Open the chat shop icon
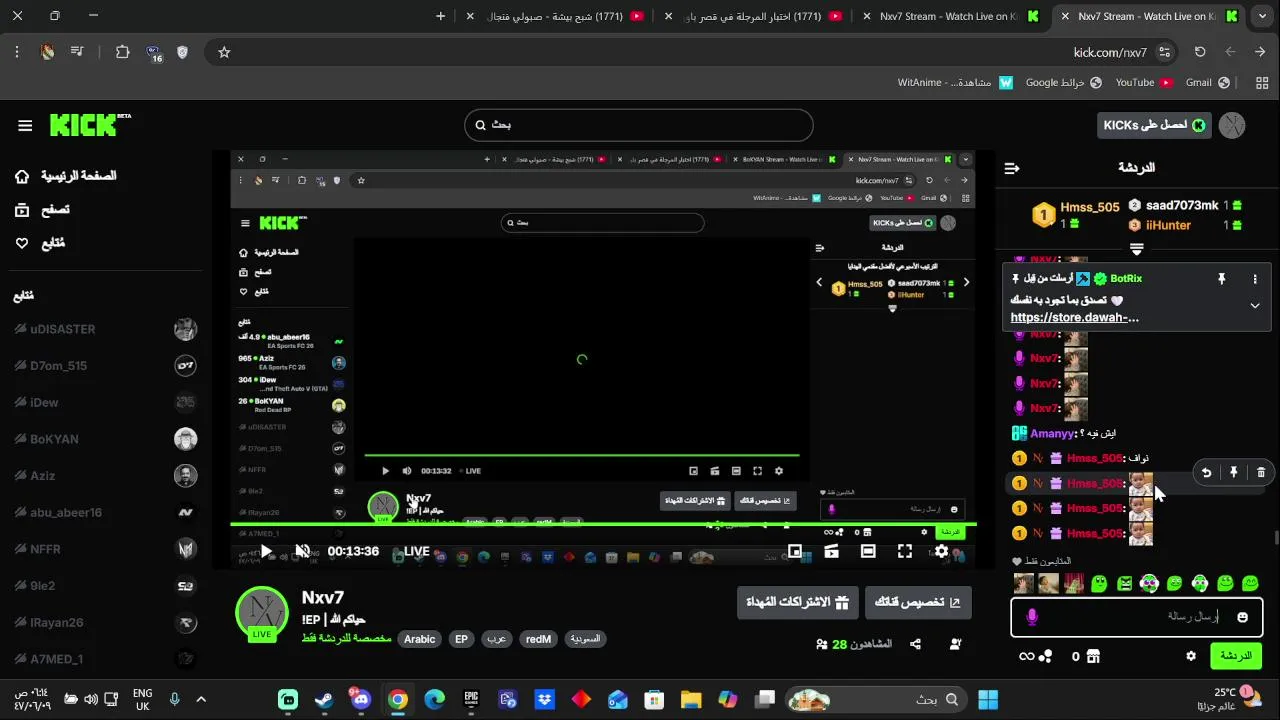The height and width of the screenshot is (720, 1280). (1093, 656)
